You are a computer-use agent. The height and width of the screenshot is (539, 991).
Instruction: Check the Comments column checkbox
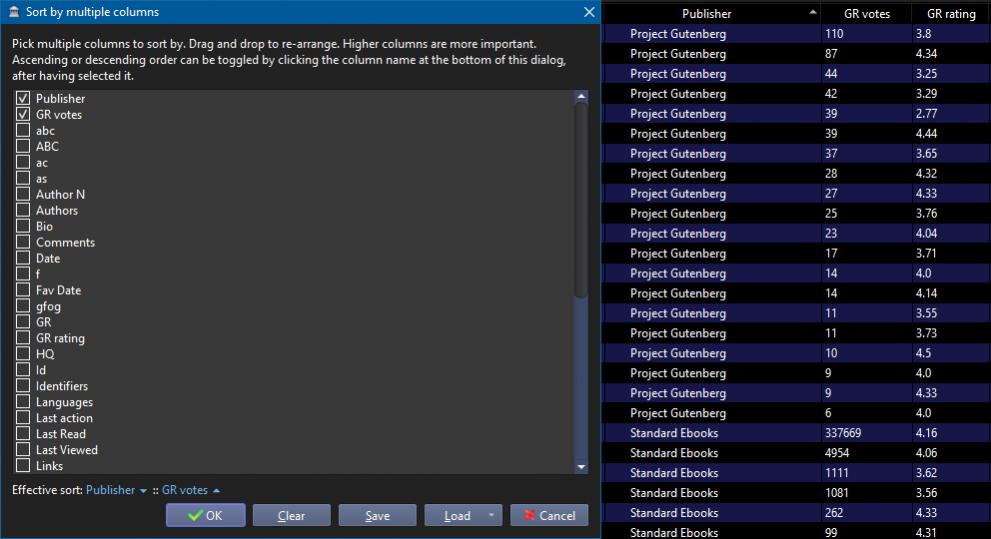point(23,242)
